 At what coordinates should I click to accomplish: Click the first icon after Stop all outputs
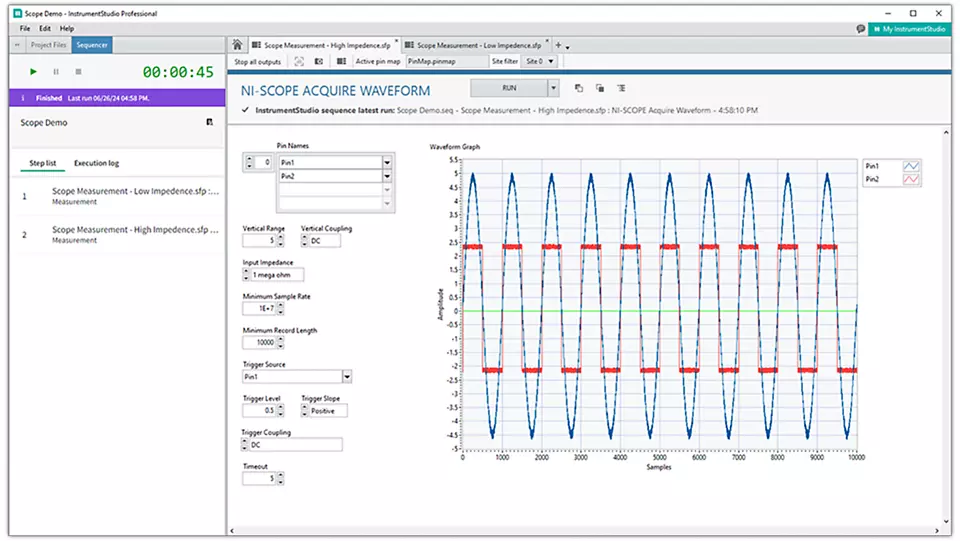[299, 62]
